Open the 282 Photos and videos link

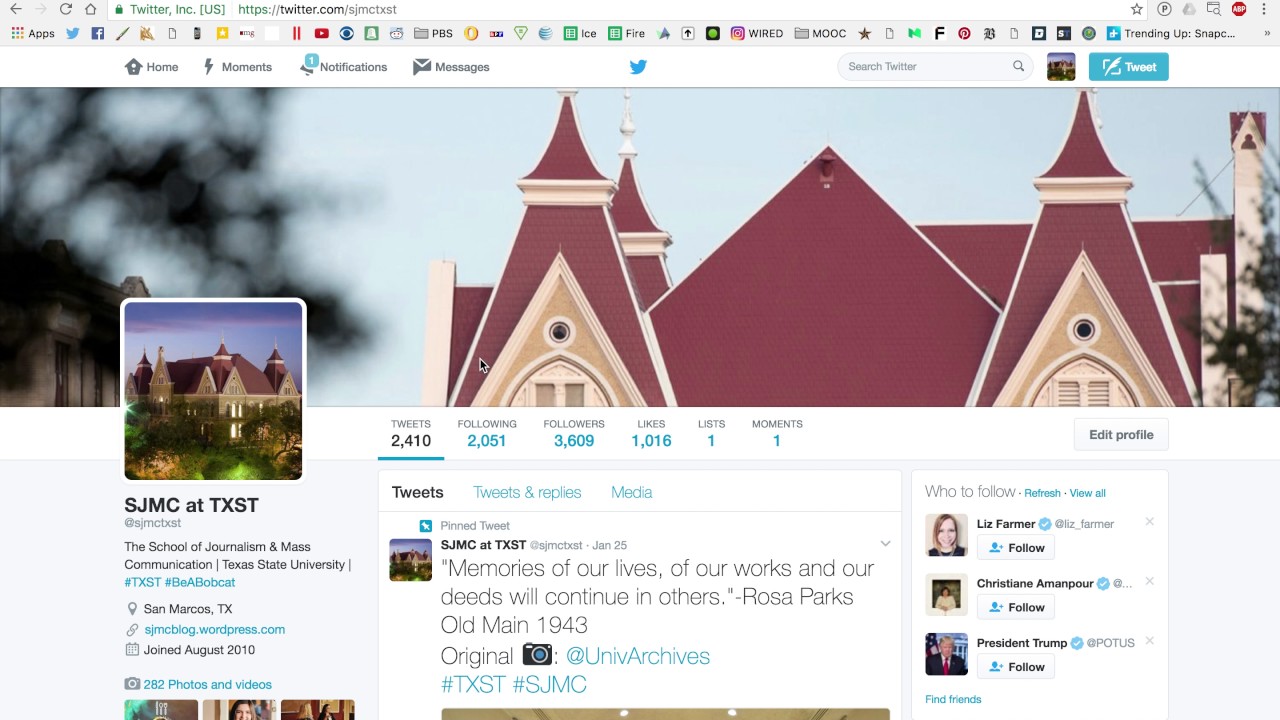(207, 685)
